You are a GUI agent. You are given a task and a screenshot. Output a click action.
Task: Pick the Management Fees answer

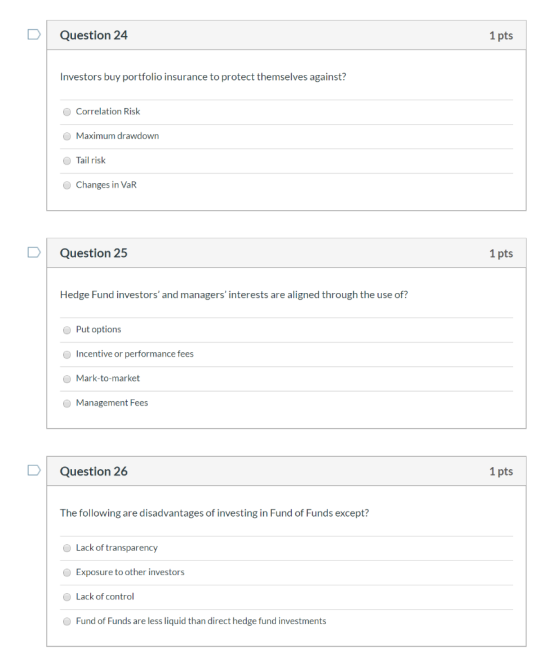pos(67,403)
